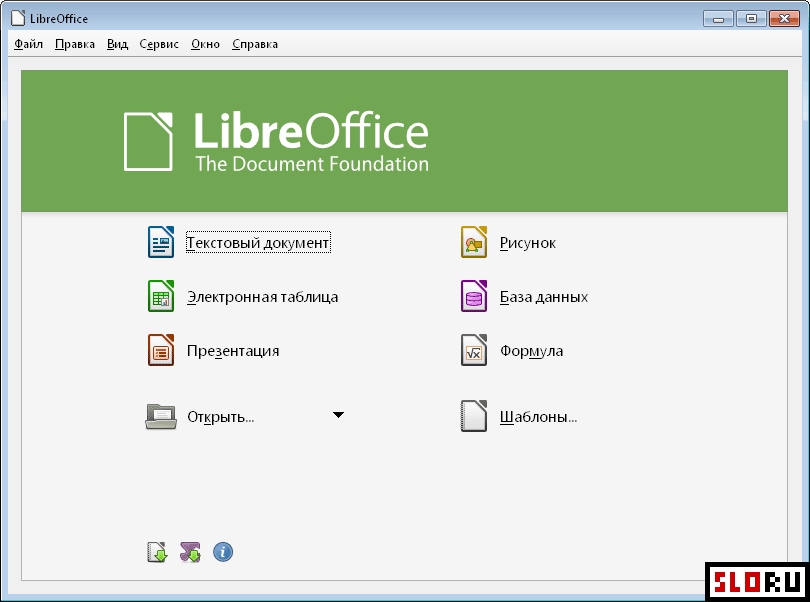Select the База данных label
This screenshot has width=810, height=602.
544,297
